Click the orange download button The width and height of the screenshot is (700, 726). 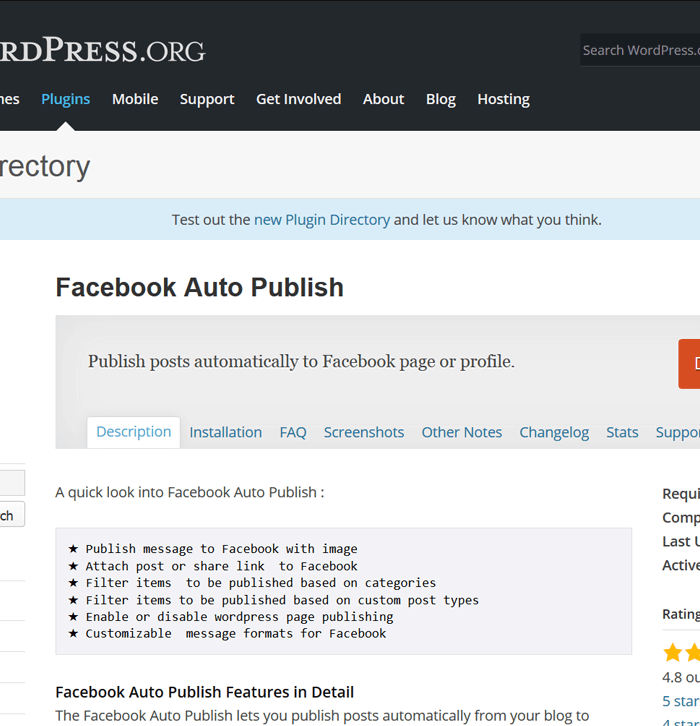[689, 364]
